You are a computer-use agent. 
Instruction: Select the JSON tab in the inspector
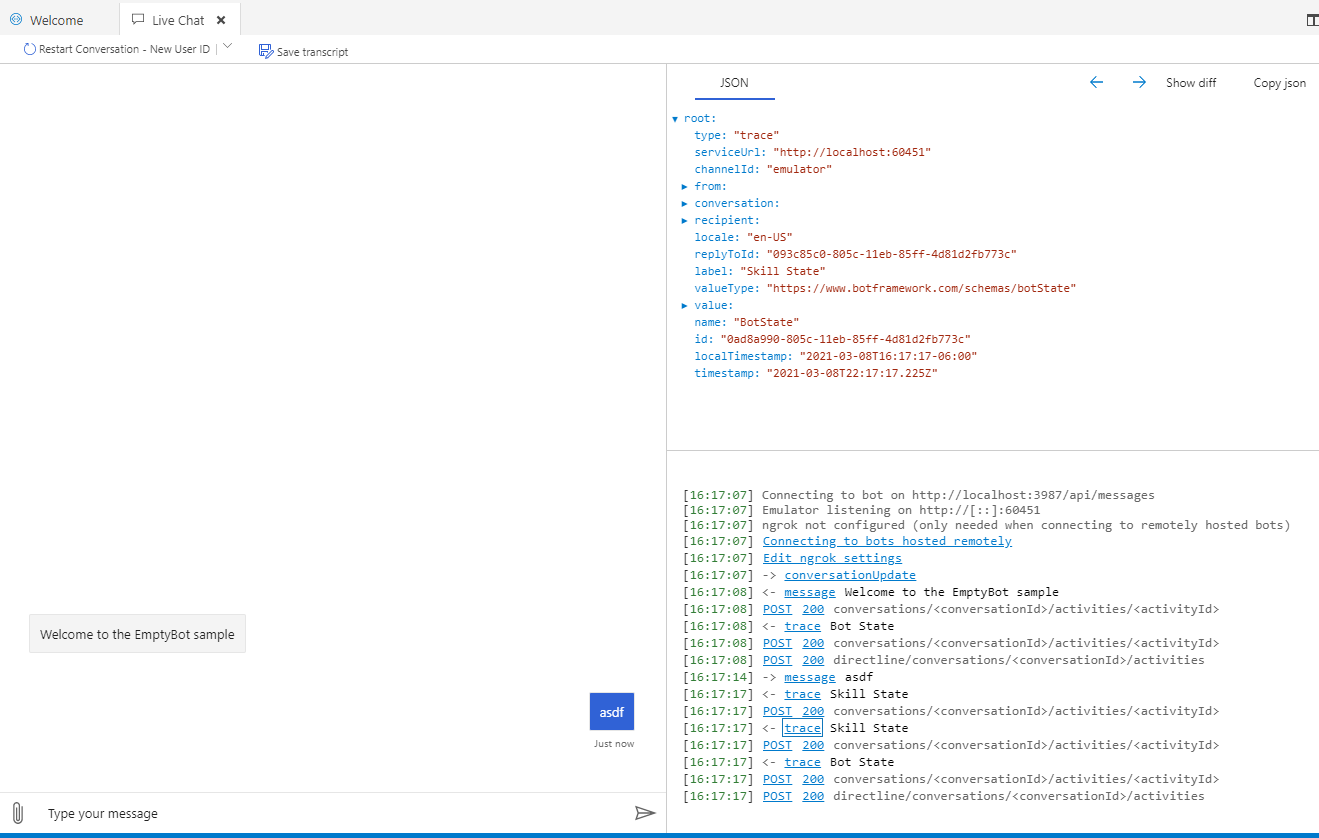[x=734, y=82]
